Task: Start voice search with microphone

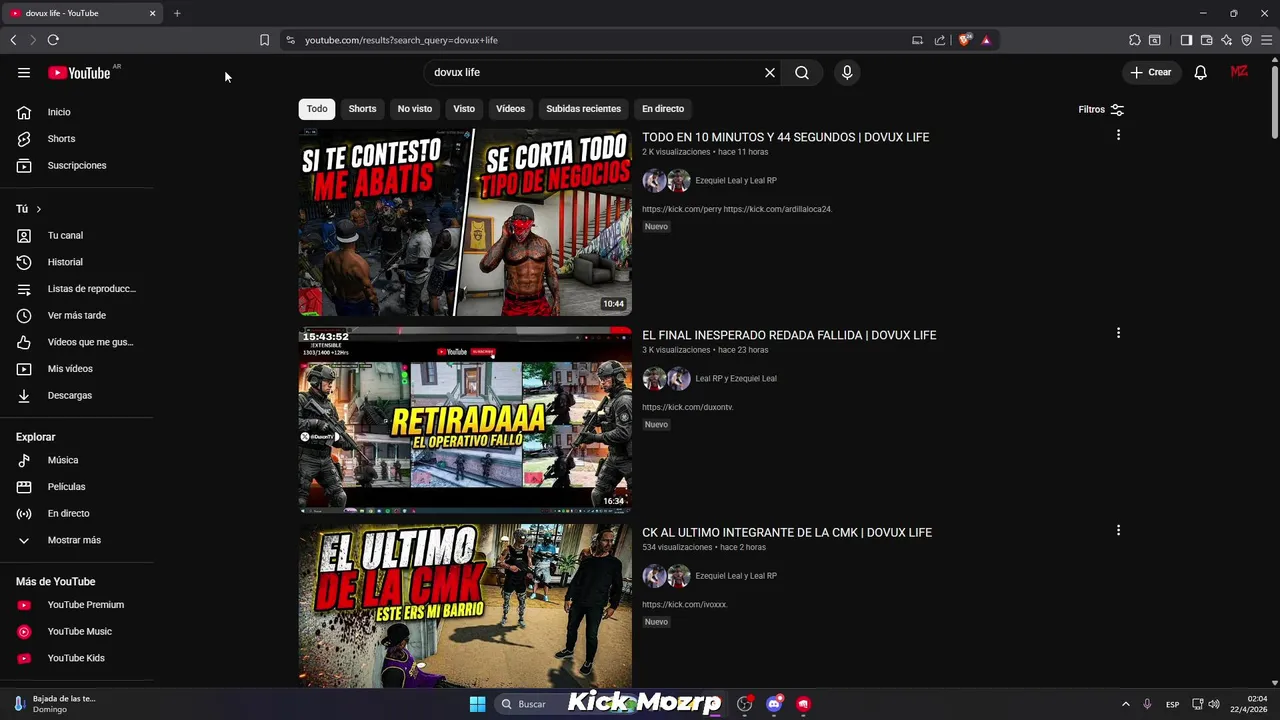Action: [x=847, y=73]
